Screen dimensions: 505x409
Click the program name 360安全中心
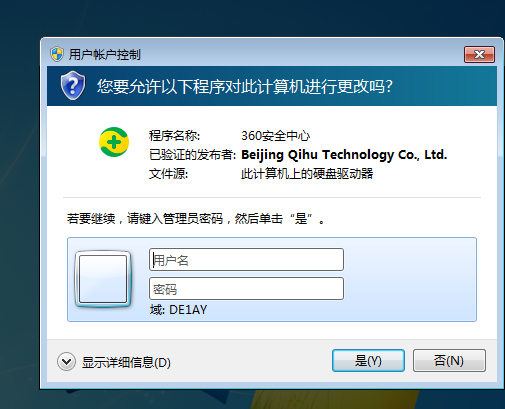coord(276,136)
